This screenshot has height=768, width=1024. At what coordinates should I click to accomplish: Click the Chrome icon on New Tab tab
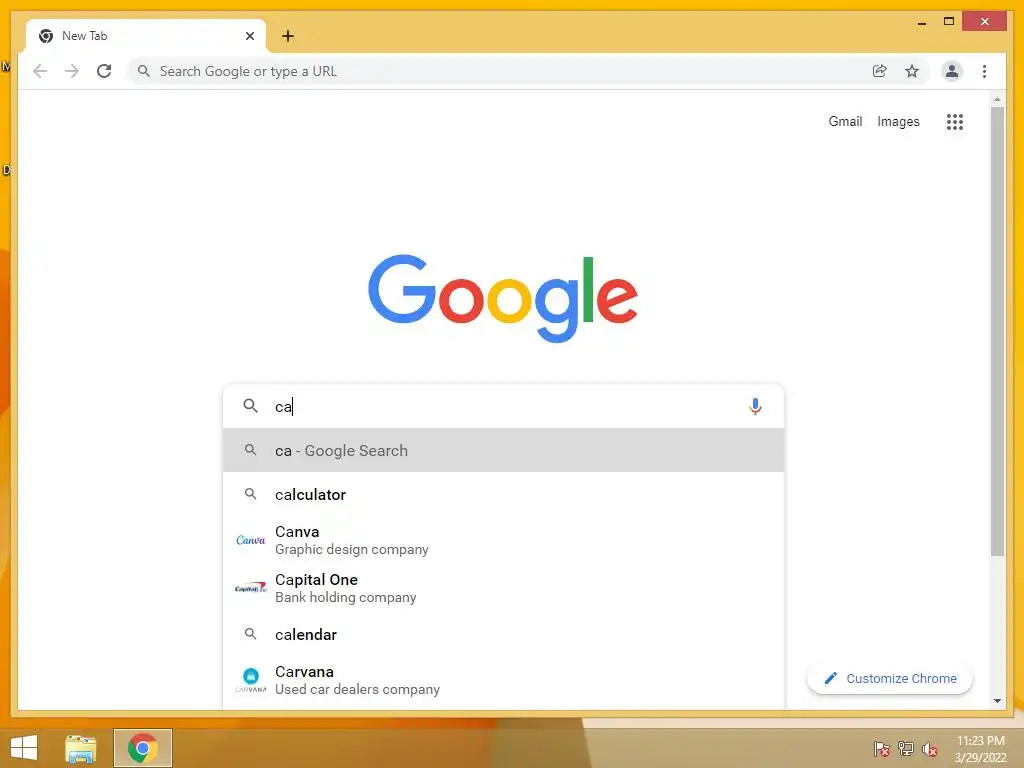coord(46,36)
